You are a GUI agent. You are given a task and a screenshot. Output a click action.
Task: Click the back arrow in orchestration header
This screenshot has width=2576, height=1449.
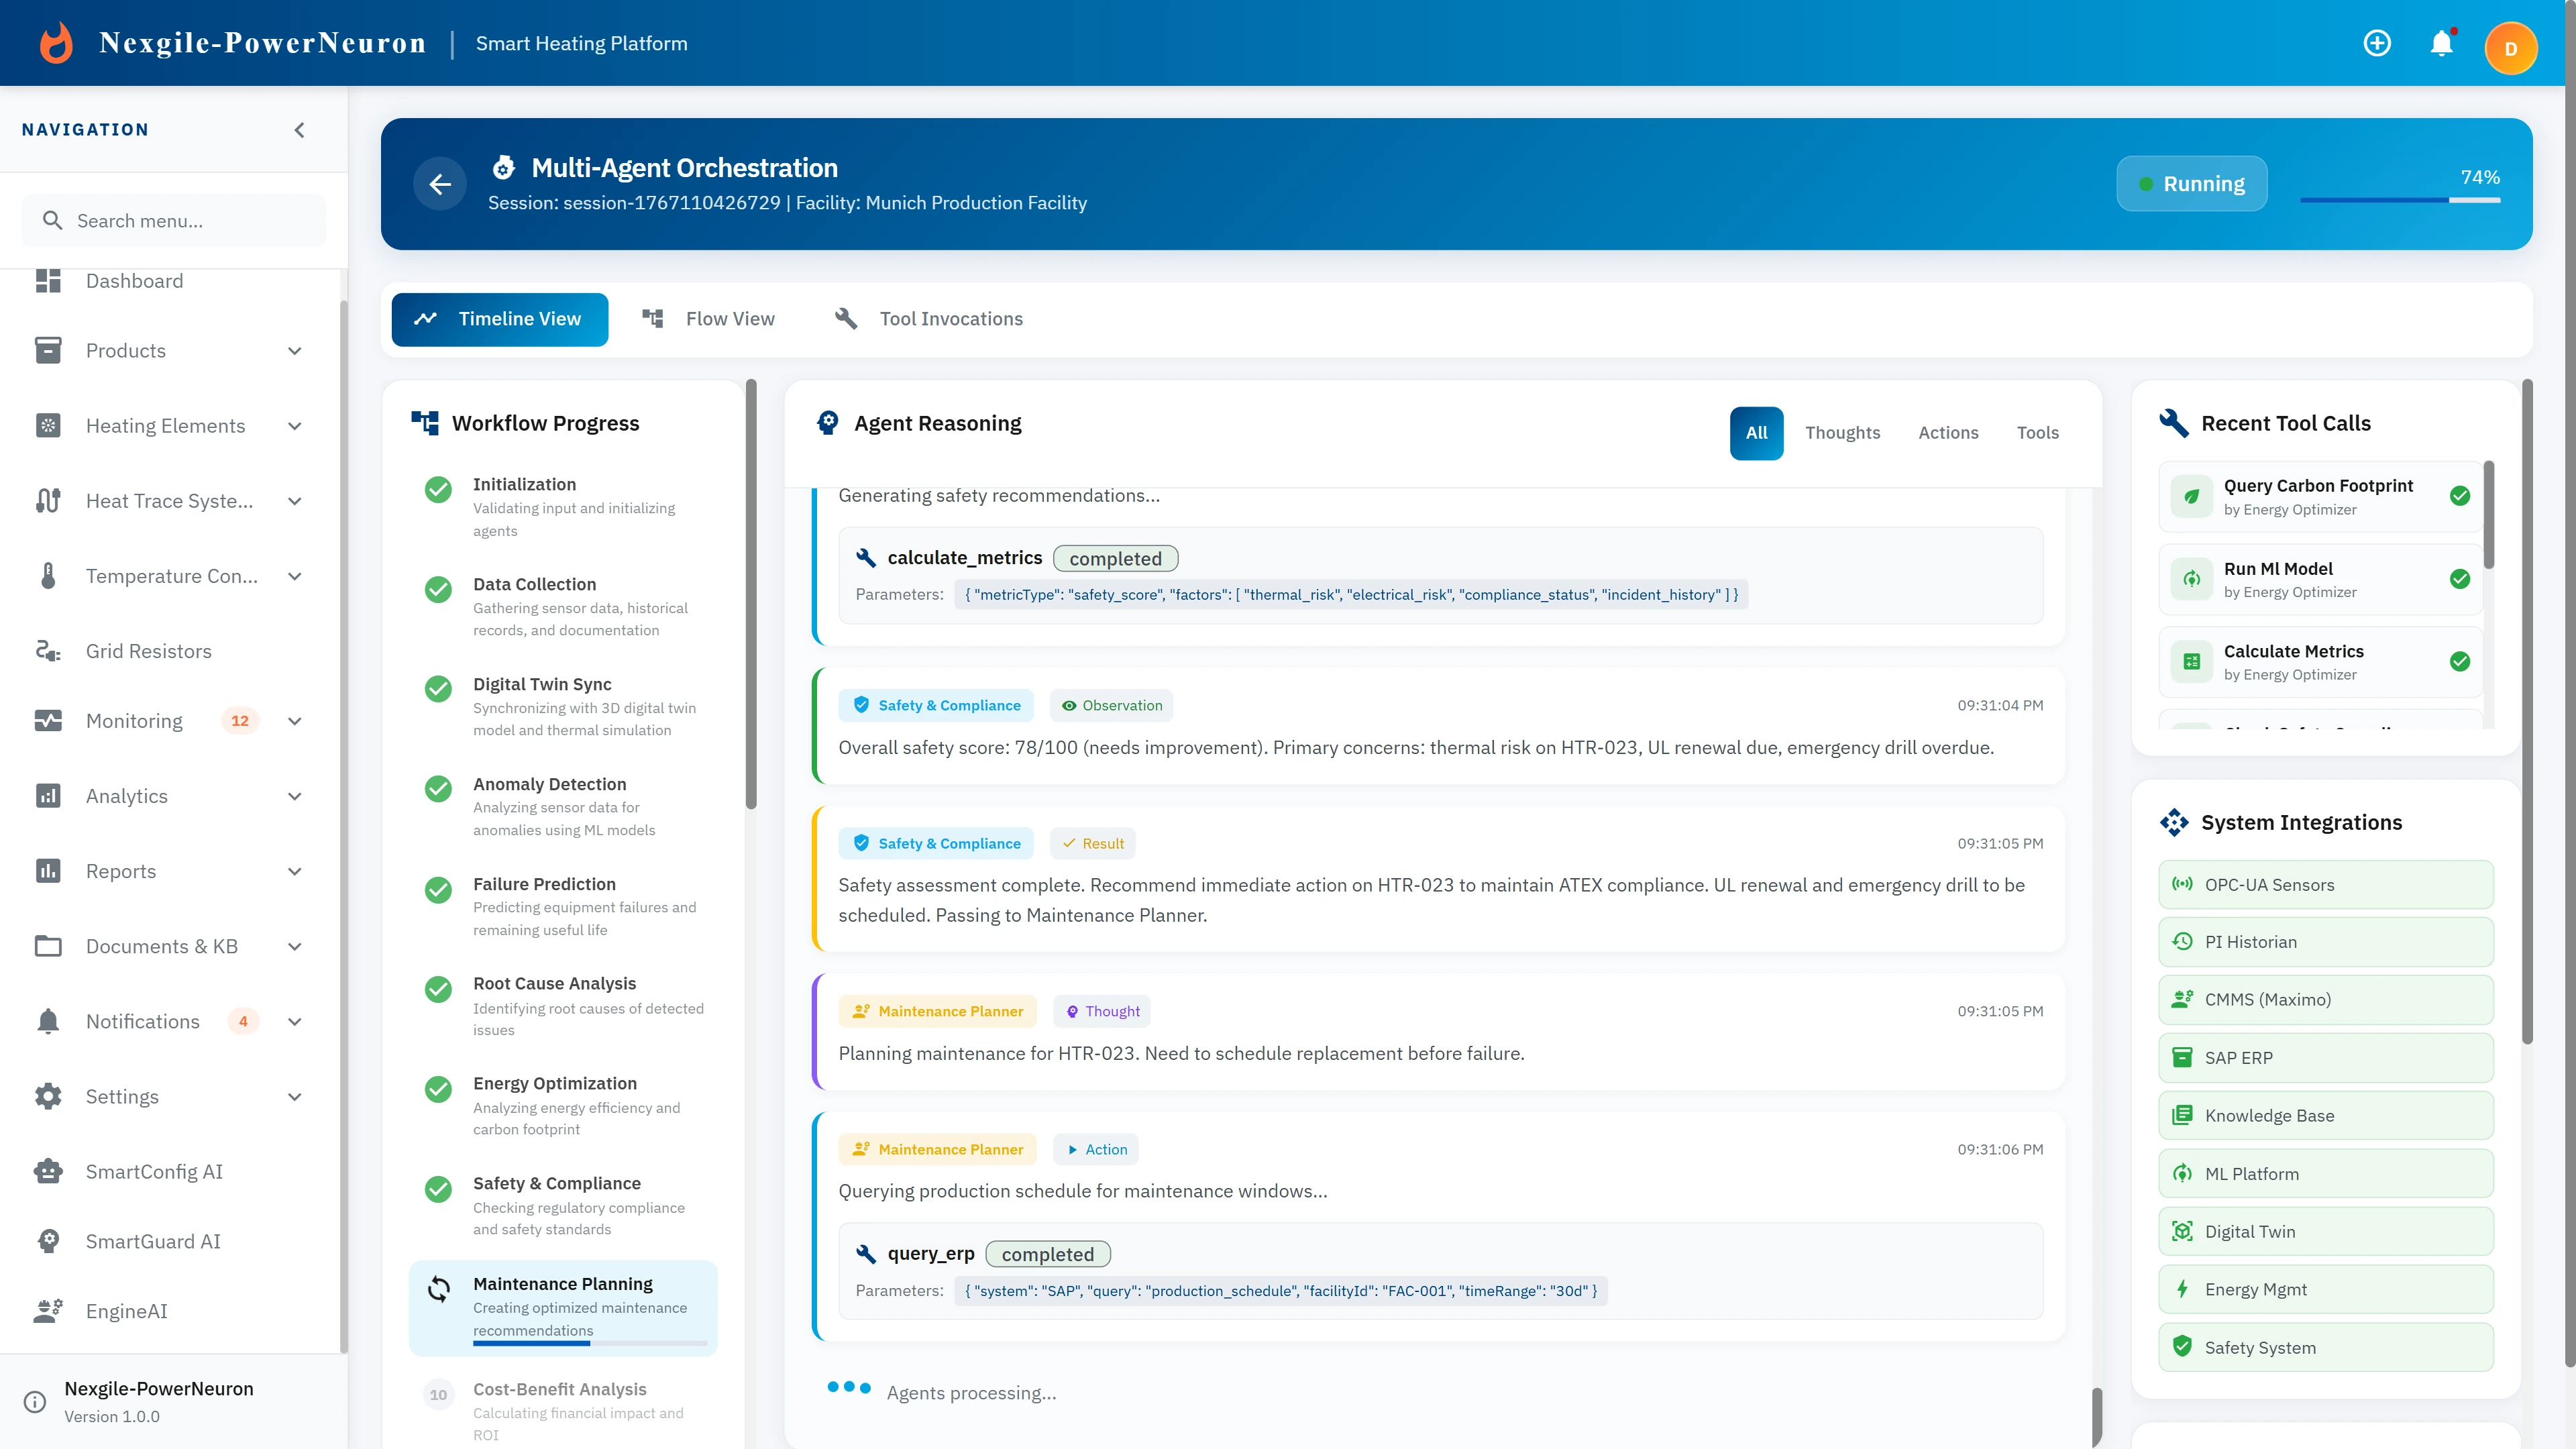pyautogui.click(x=440, y=184)
